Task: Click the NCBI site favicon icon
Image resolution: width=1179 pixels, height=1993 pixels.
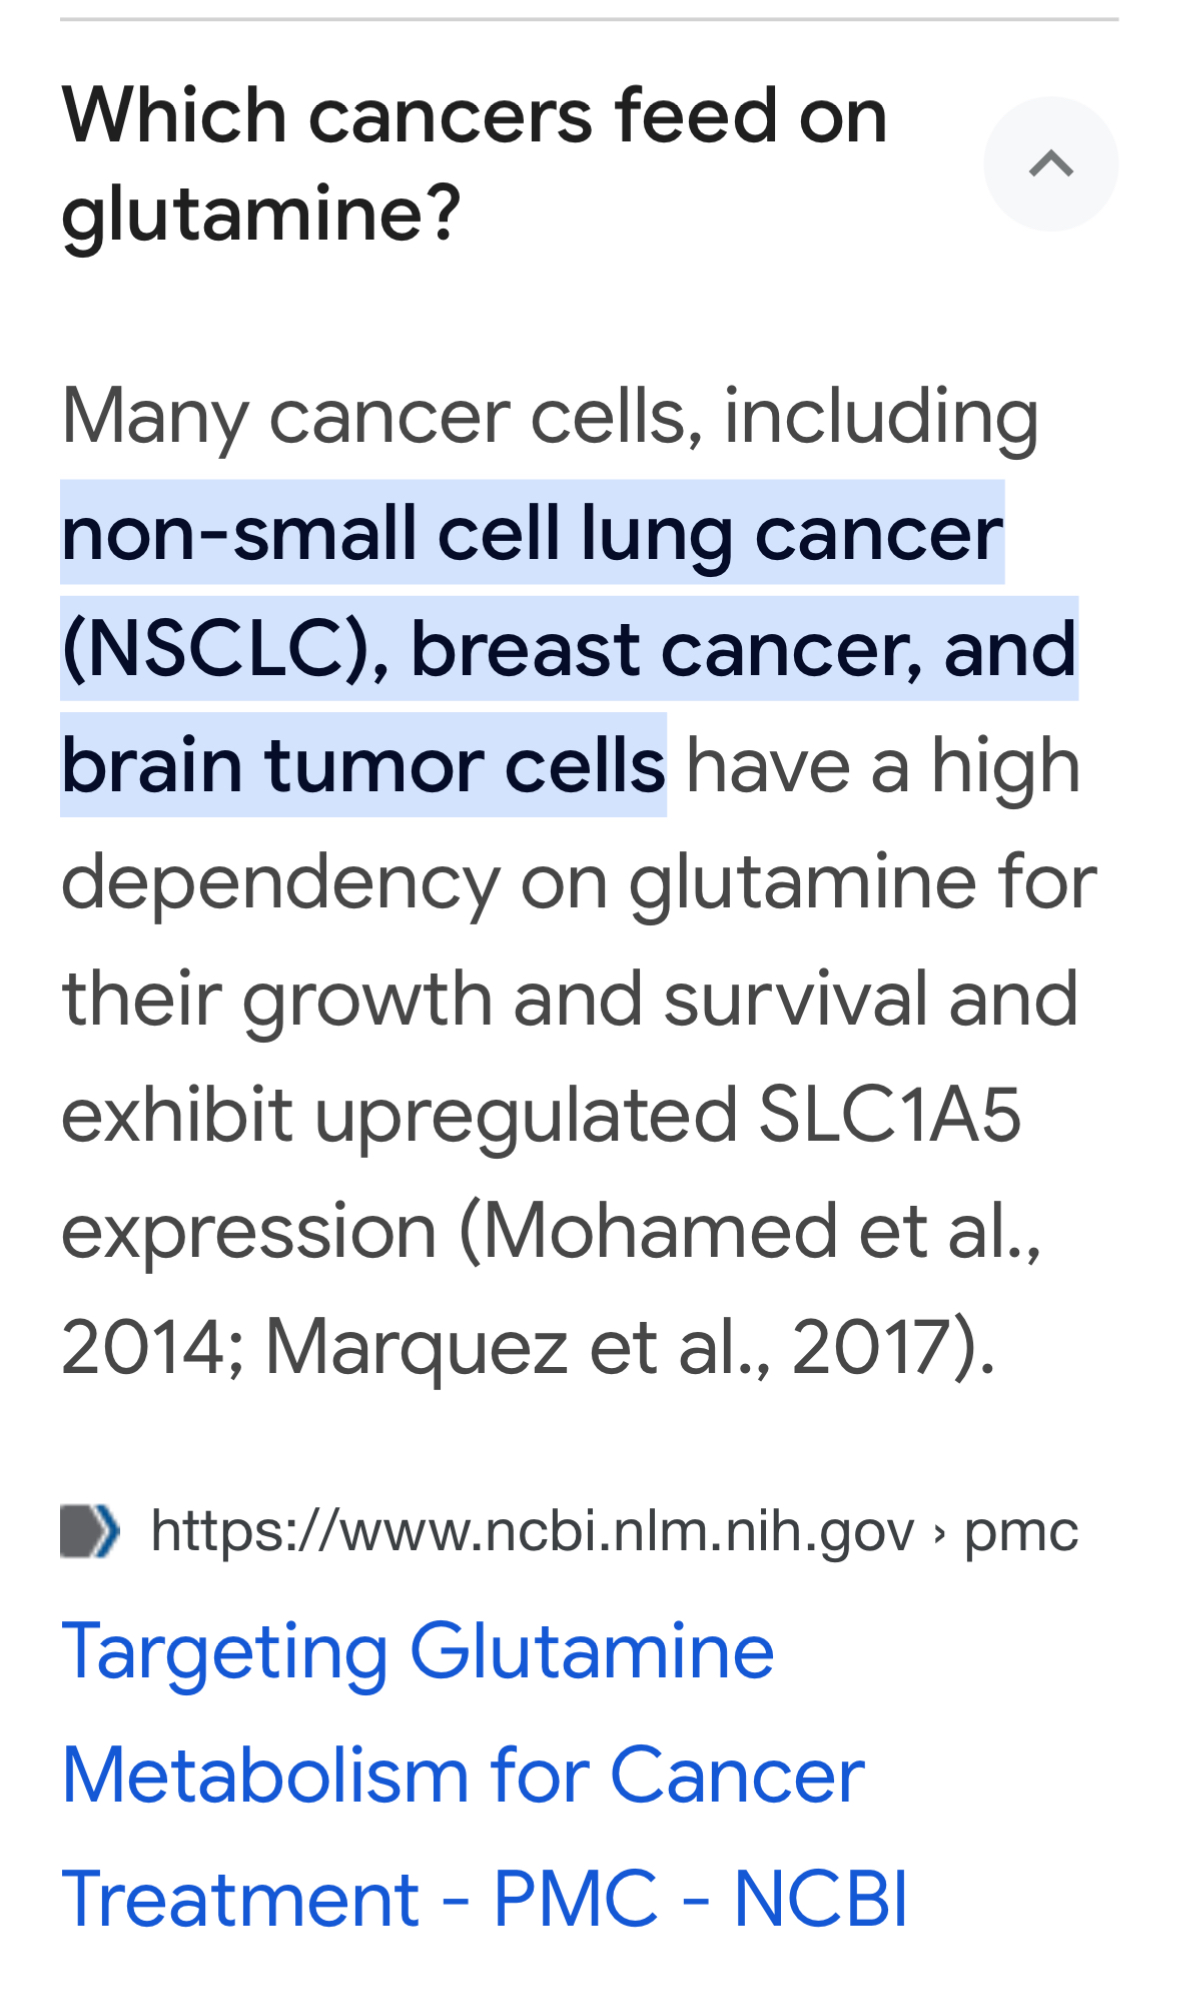Action: (x=90, y=1530)
